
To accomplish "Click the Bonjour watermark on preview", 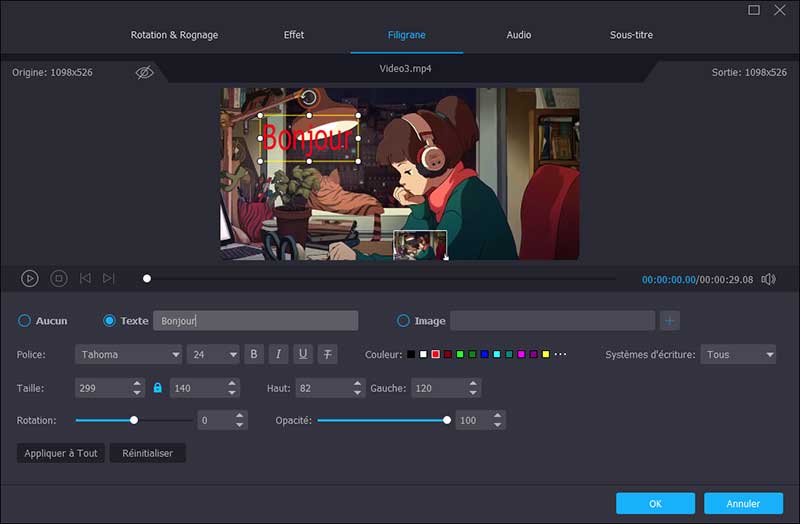I will 308,138.
